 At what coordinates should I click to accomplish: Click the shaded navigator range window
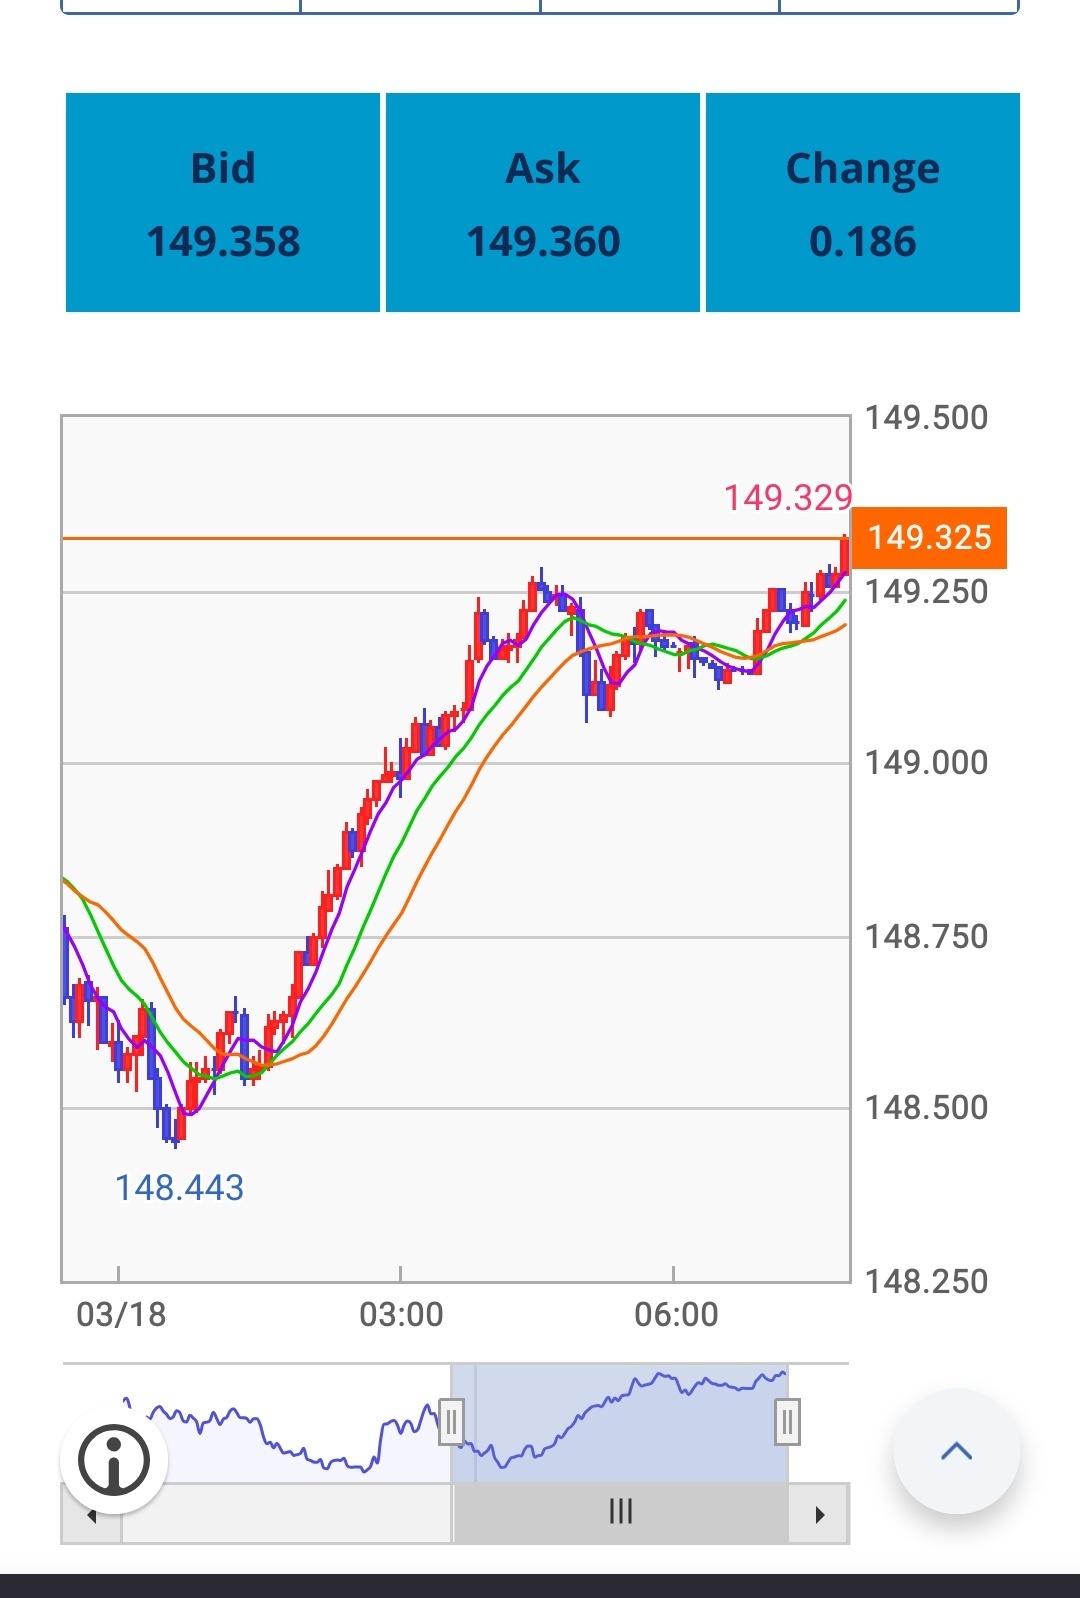[620, 1422]
